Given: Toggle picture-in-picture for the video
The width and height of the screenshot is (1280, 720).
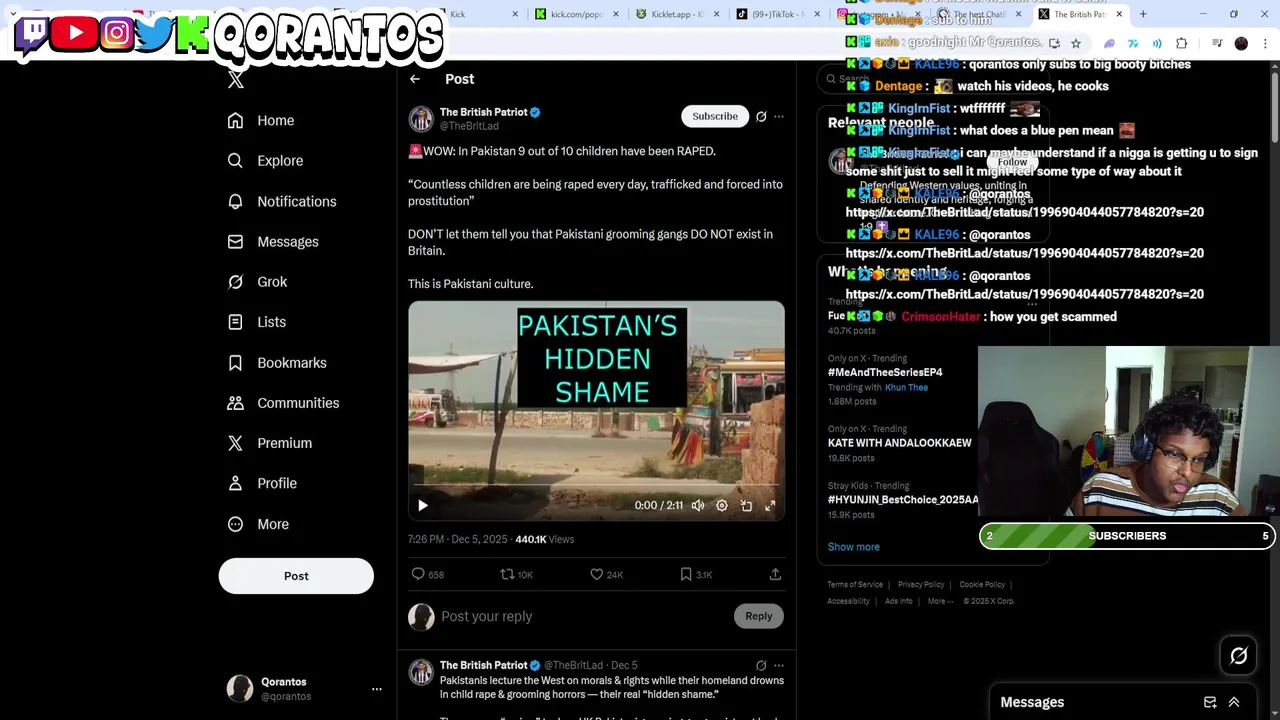Looking at the screenshot, I should (746, 506).
